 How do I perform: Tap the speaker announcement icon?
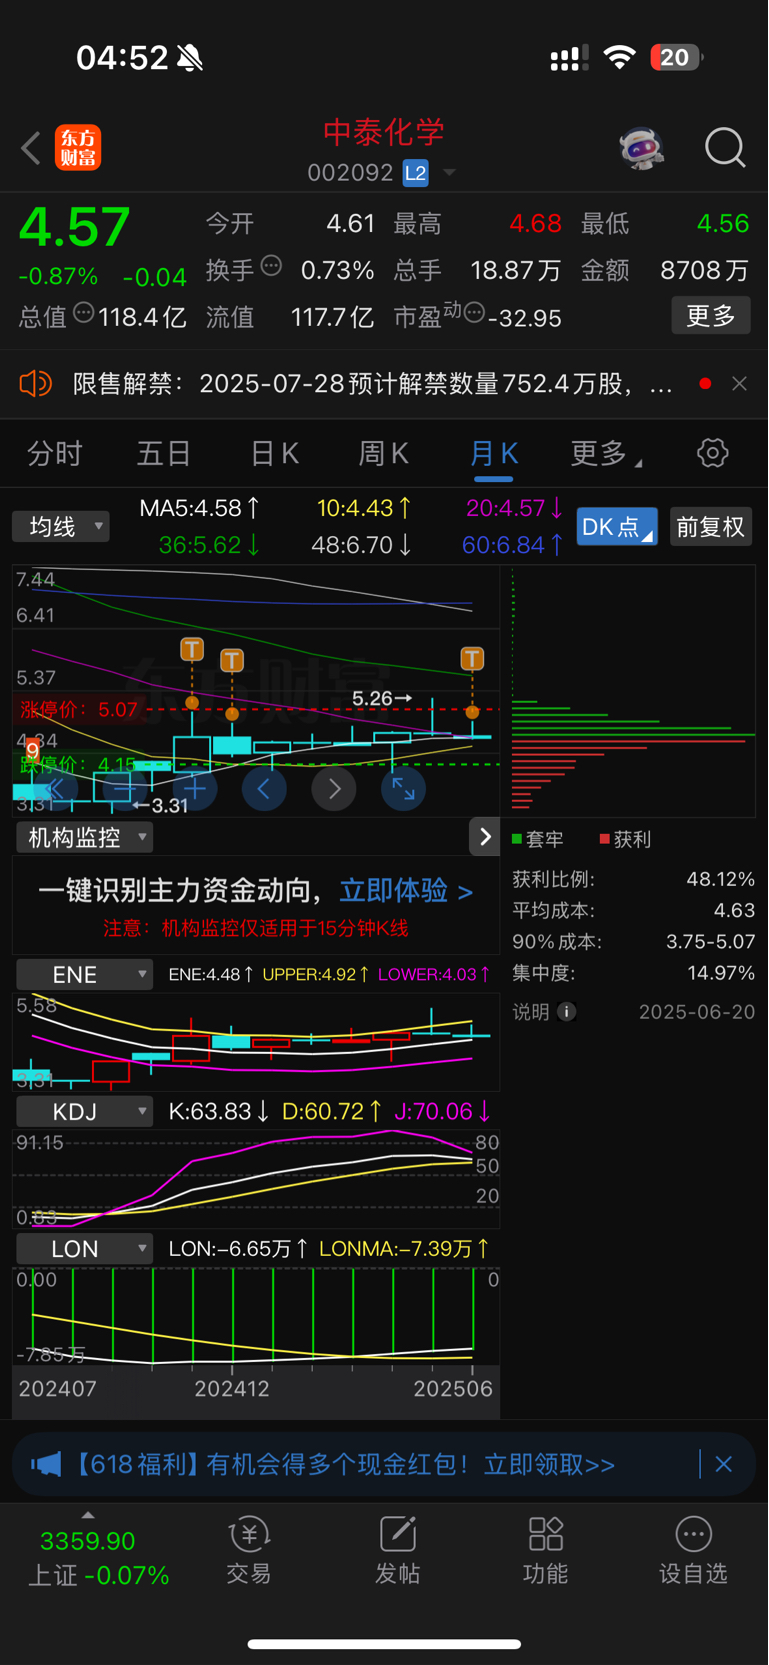(x=35, y=384)
